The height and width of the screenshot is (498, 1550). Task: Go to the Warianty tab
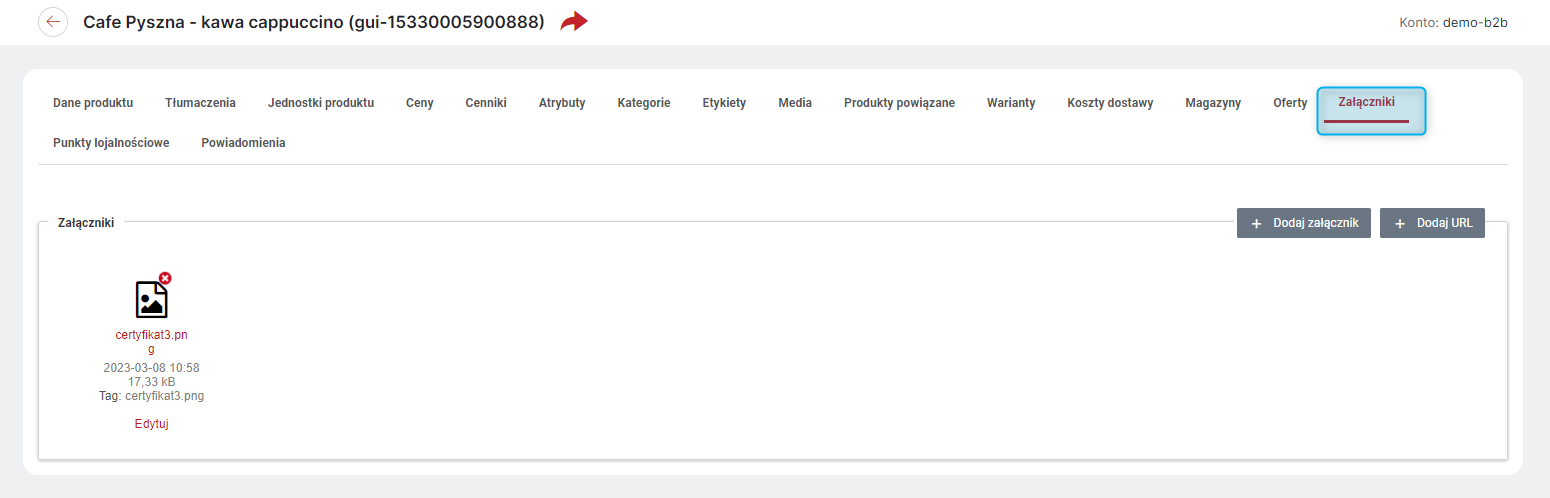pyautogui.click(x=1011, y=103)
